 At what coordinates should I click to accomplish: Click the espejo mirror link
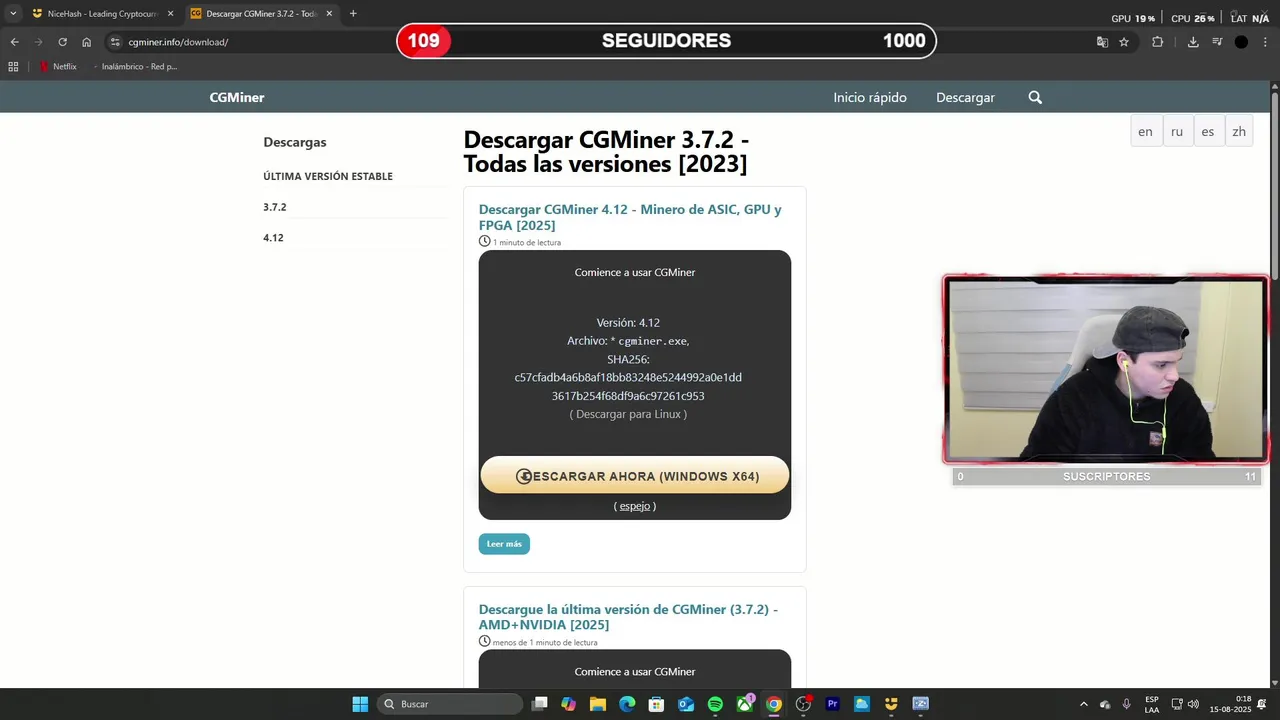(635, 506)
